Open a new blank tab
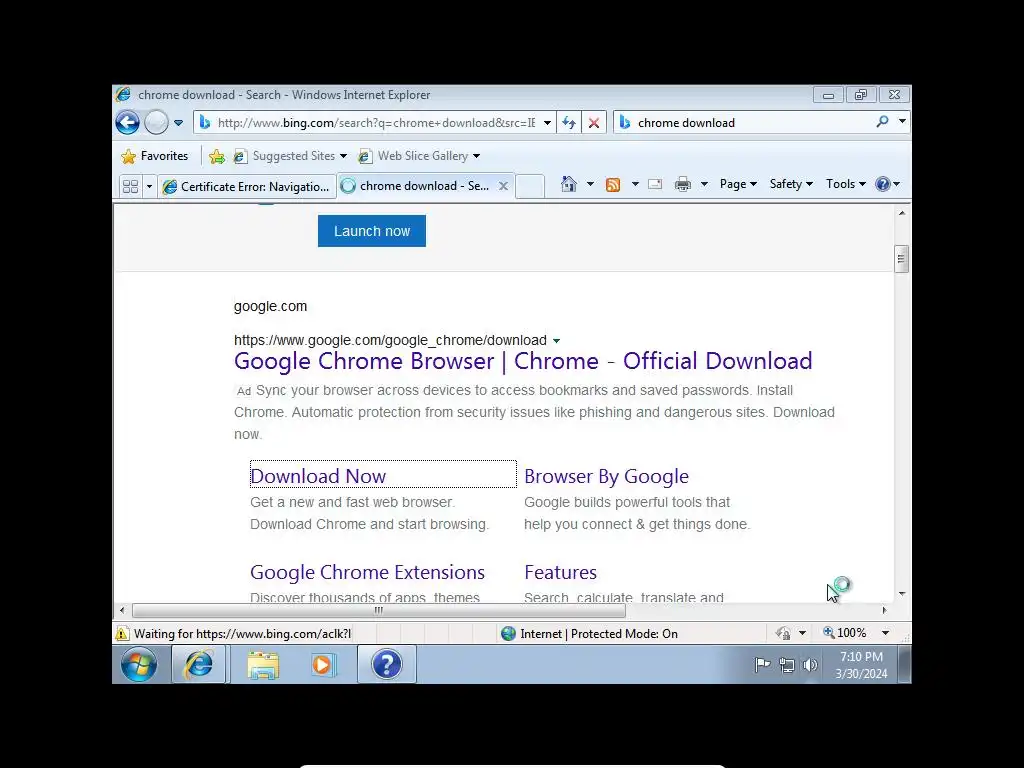 tap(530, 186)
